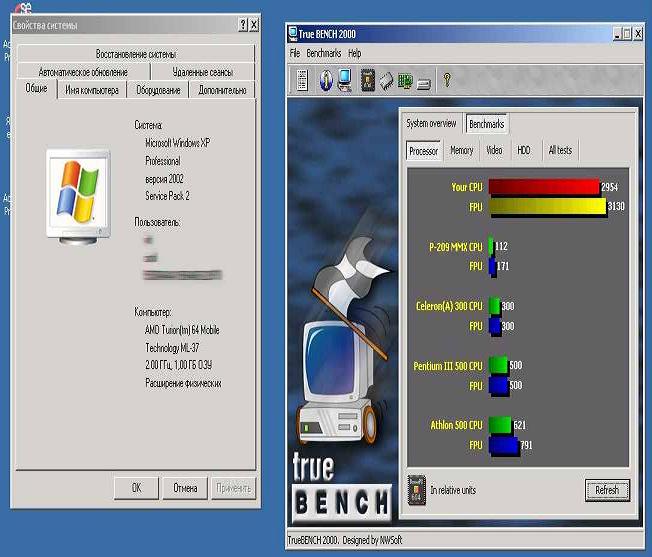Viewport: 652px width, 557px height.
Task: Click the green video card toolbar icon
Action: click(x=405, y=80)
